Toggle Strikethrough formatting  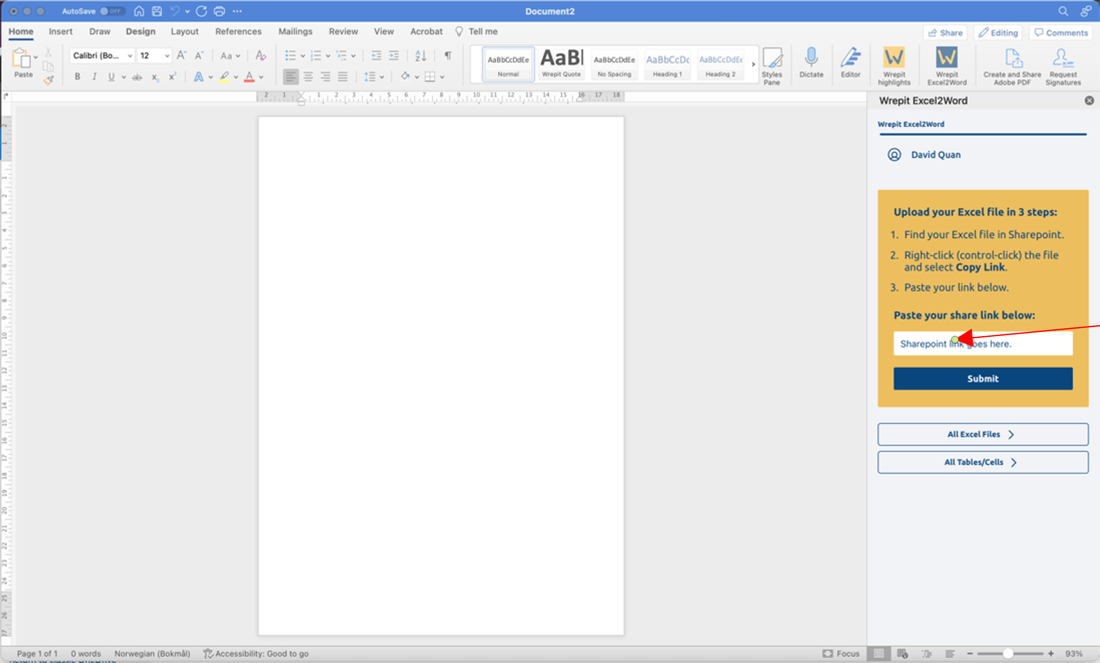tap(137, 76)
